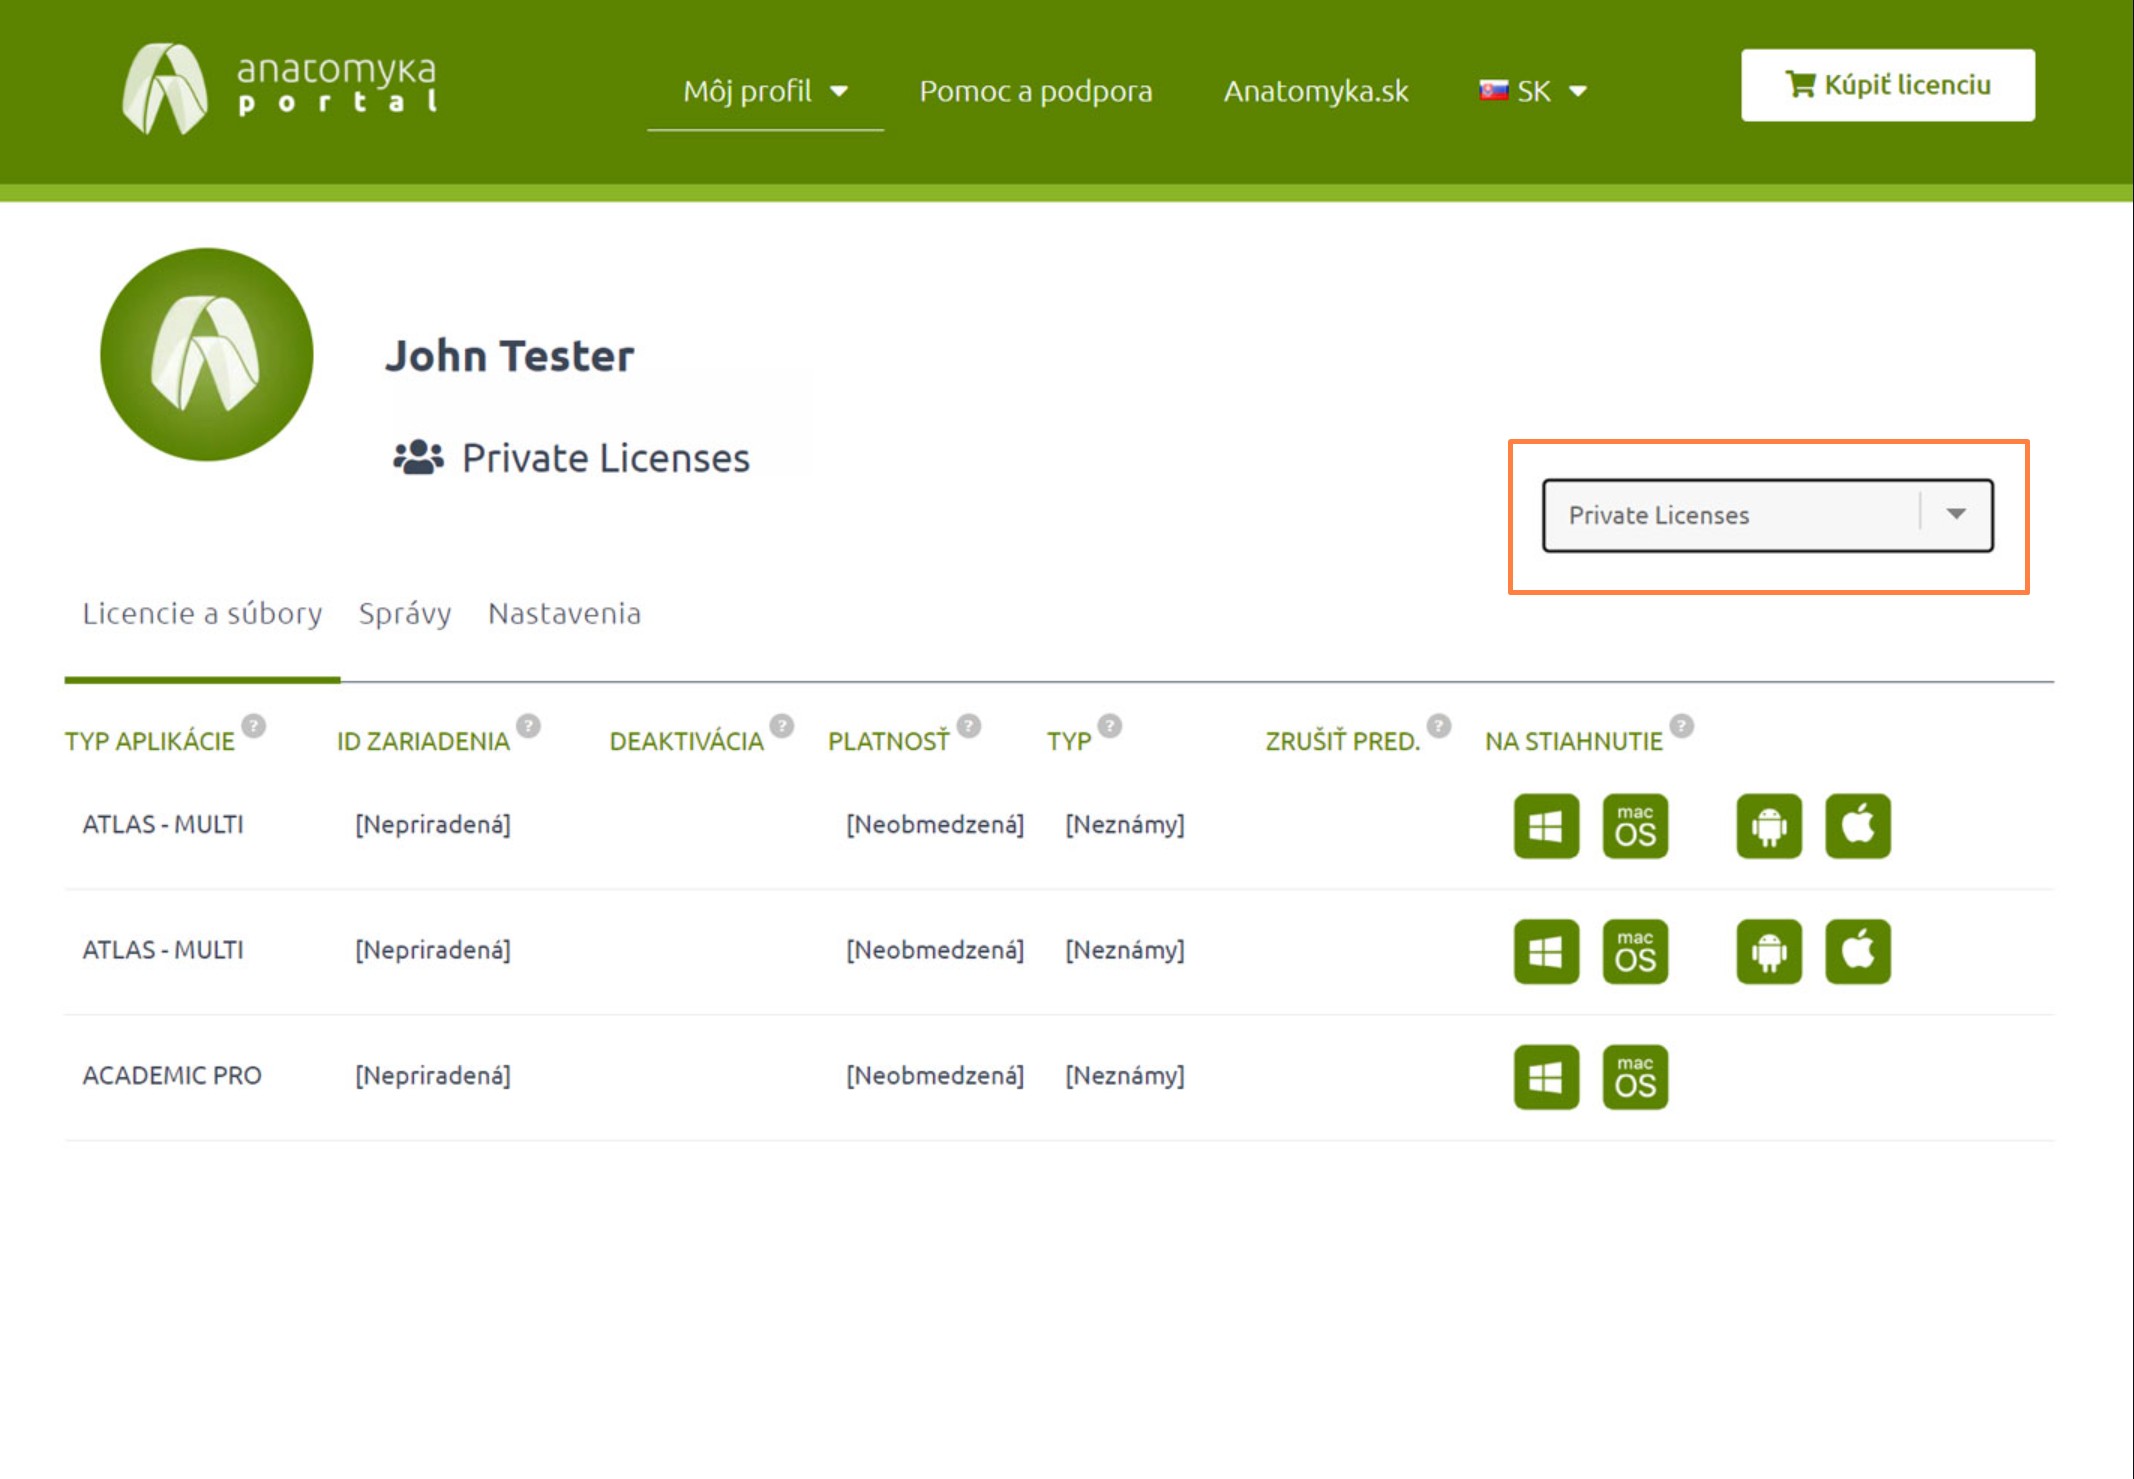Download Android version for second ATLAS - MULTI

[1768, 951]
